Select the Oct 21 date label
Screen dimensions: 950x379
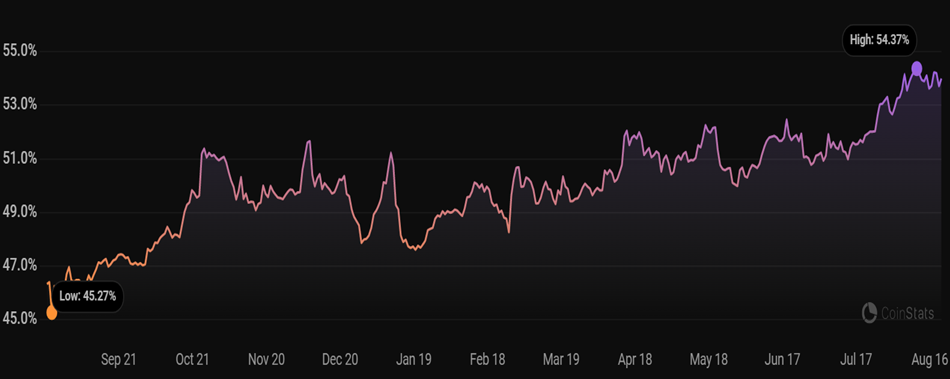(x=192, y=360)
